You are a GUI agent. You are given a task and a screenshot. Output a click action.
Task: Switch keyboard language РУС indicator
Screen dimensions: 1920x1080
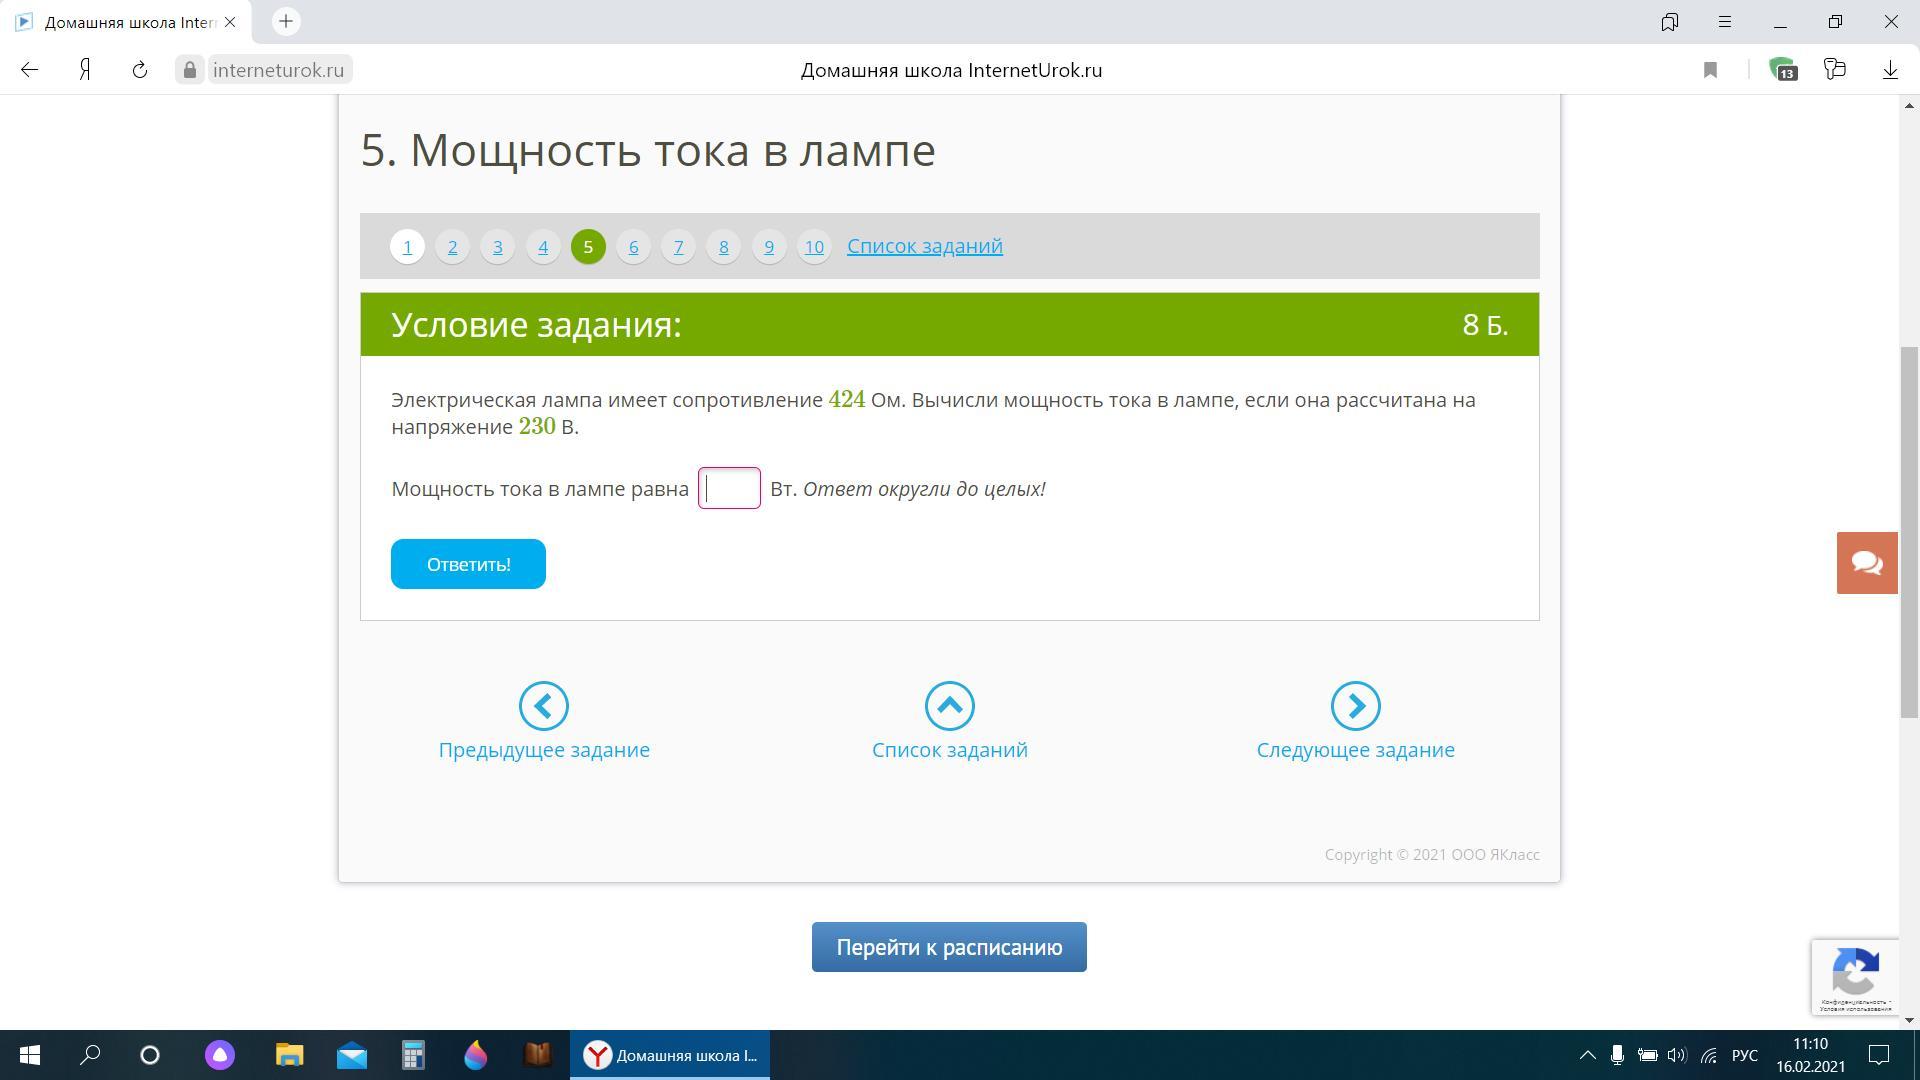(1744, 1055)
